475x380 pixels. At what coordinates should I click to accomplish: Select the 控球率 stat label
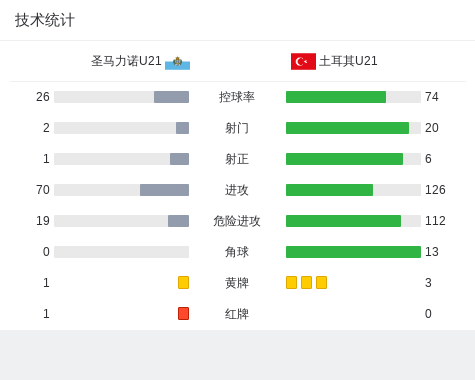[237, 97]
